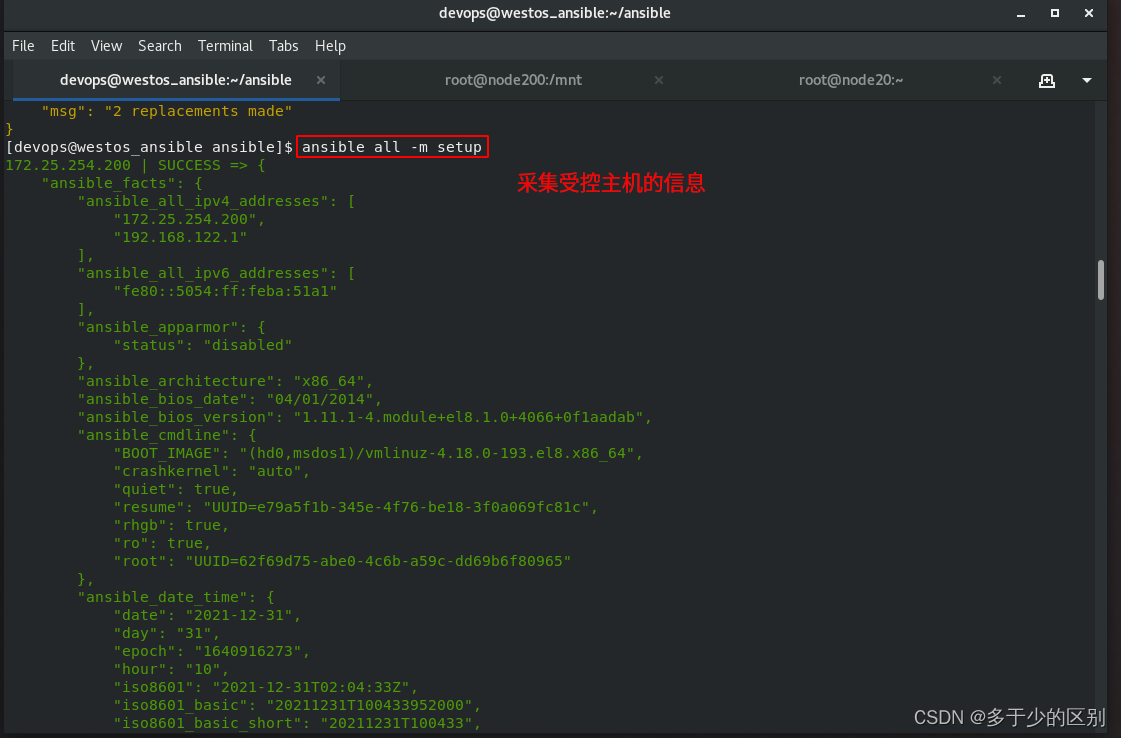Switch to the devops@westos_ansible tab
Viewport: 1121px width, 738px height.
(176, 80)
